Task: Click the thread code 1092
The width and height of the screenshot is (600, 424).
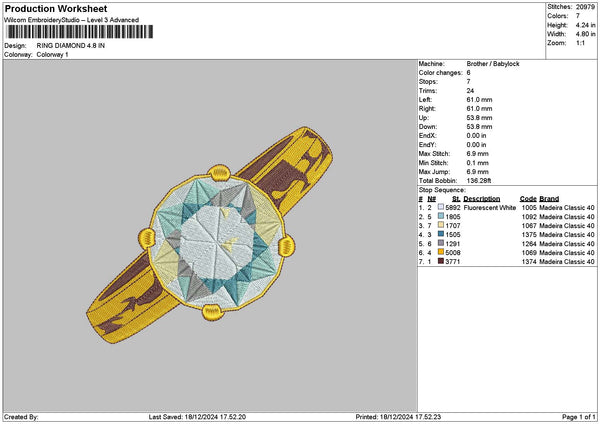Action: pyautogui.click(x=529, y=217)
